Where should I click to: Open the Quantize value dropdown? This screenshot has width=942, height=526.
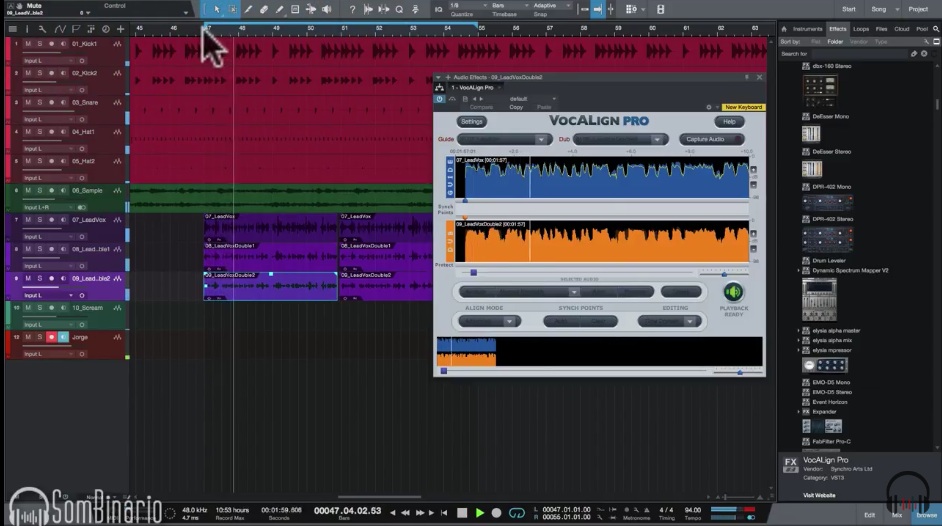469,5
